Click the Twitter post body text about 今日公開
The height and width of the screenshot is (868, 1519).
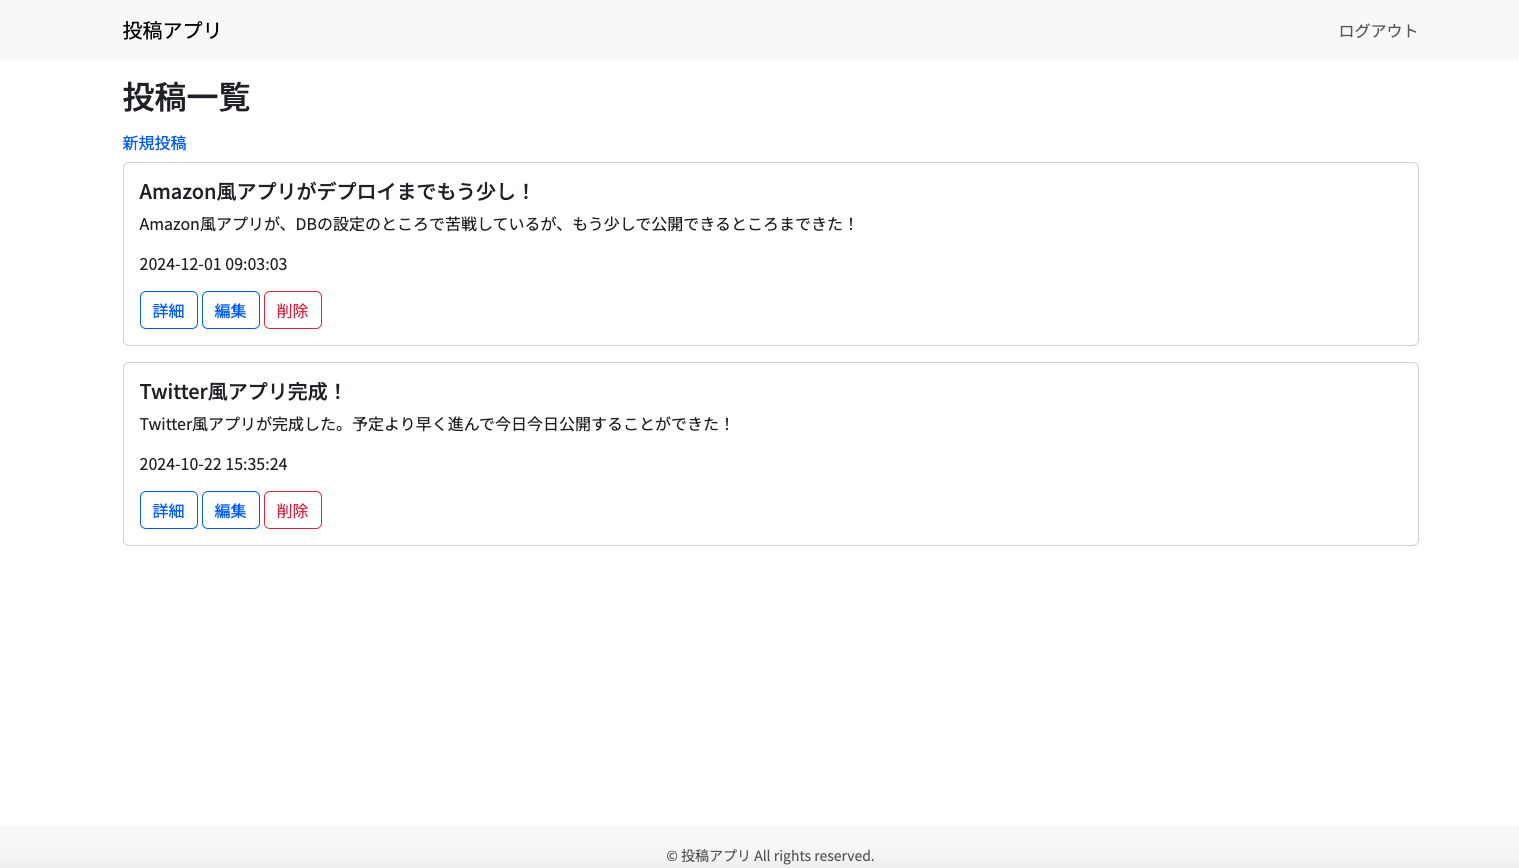coord(436,424)
